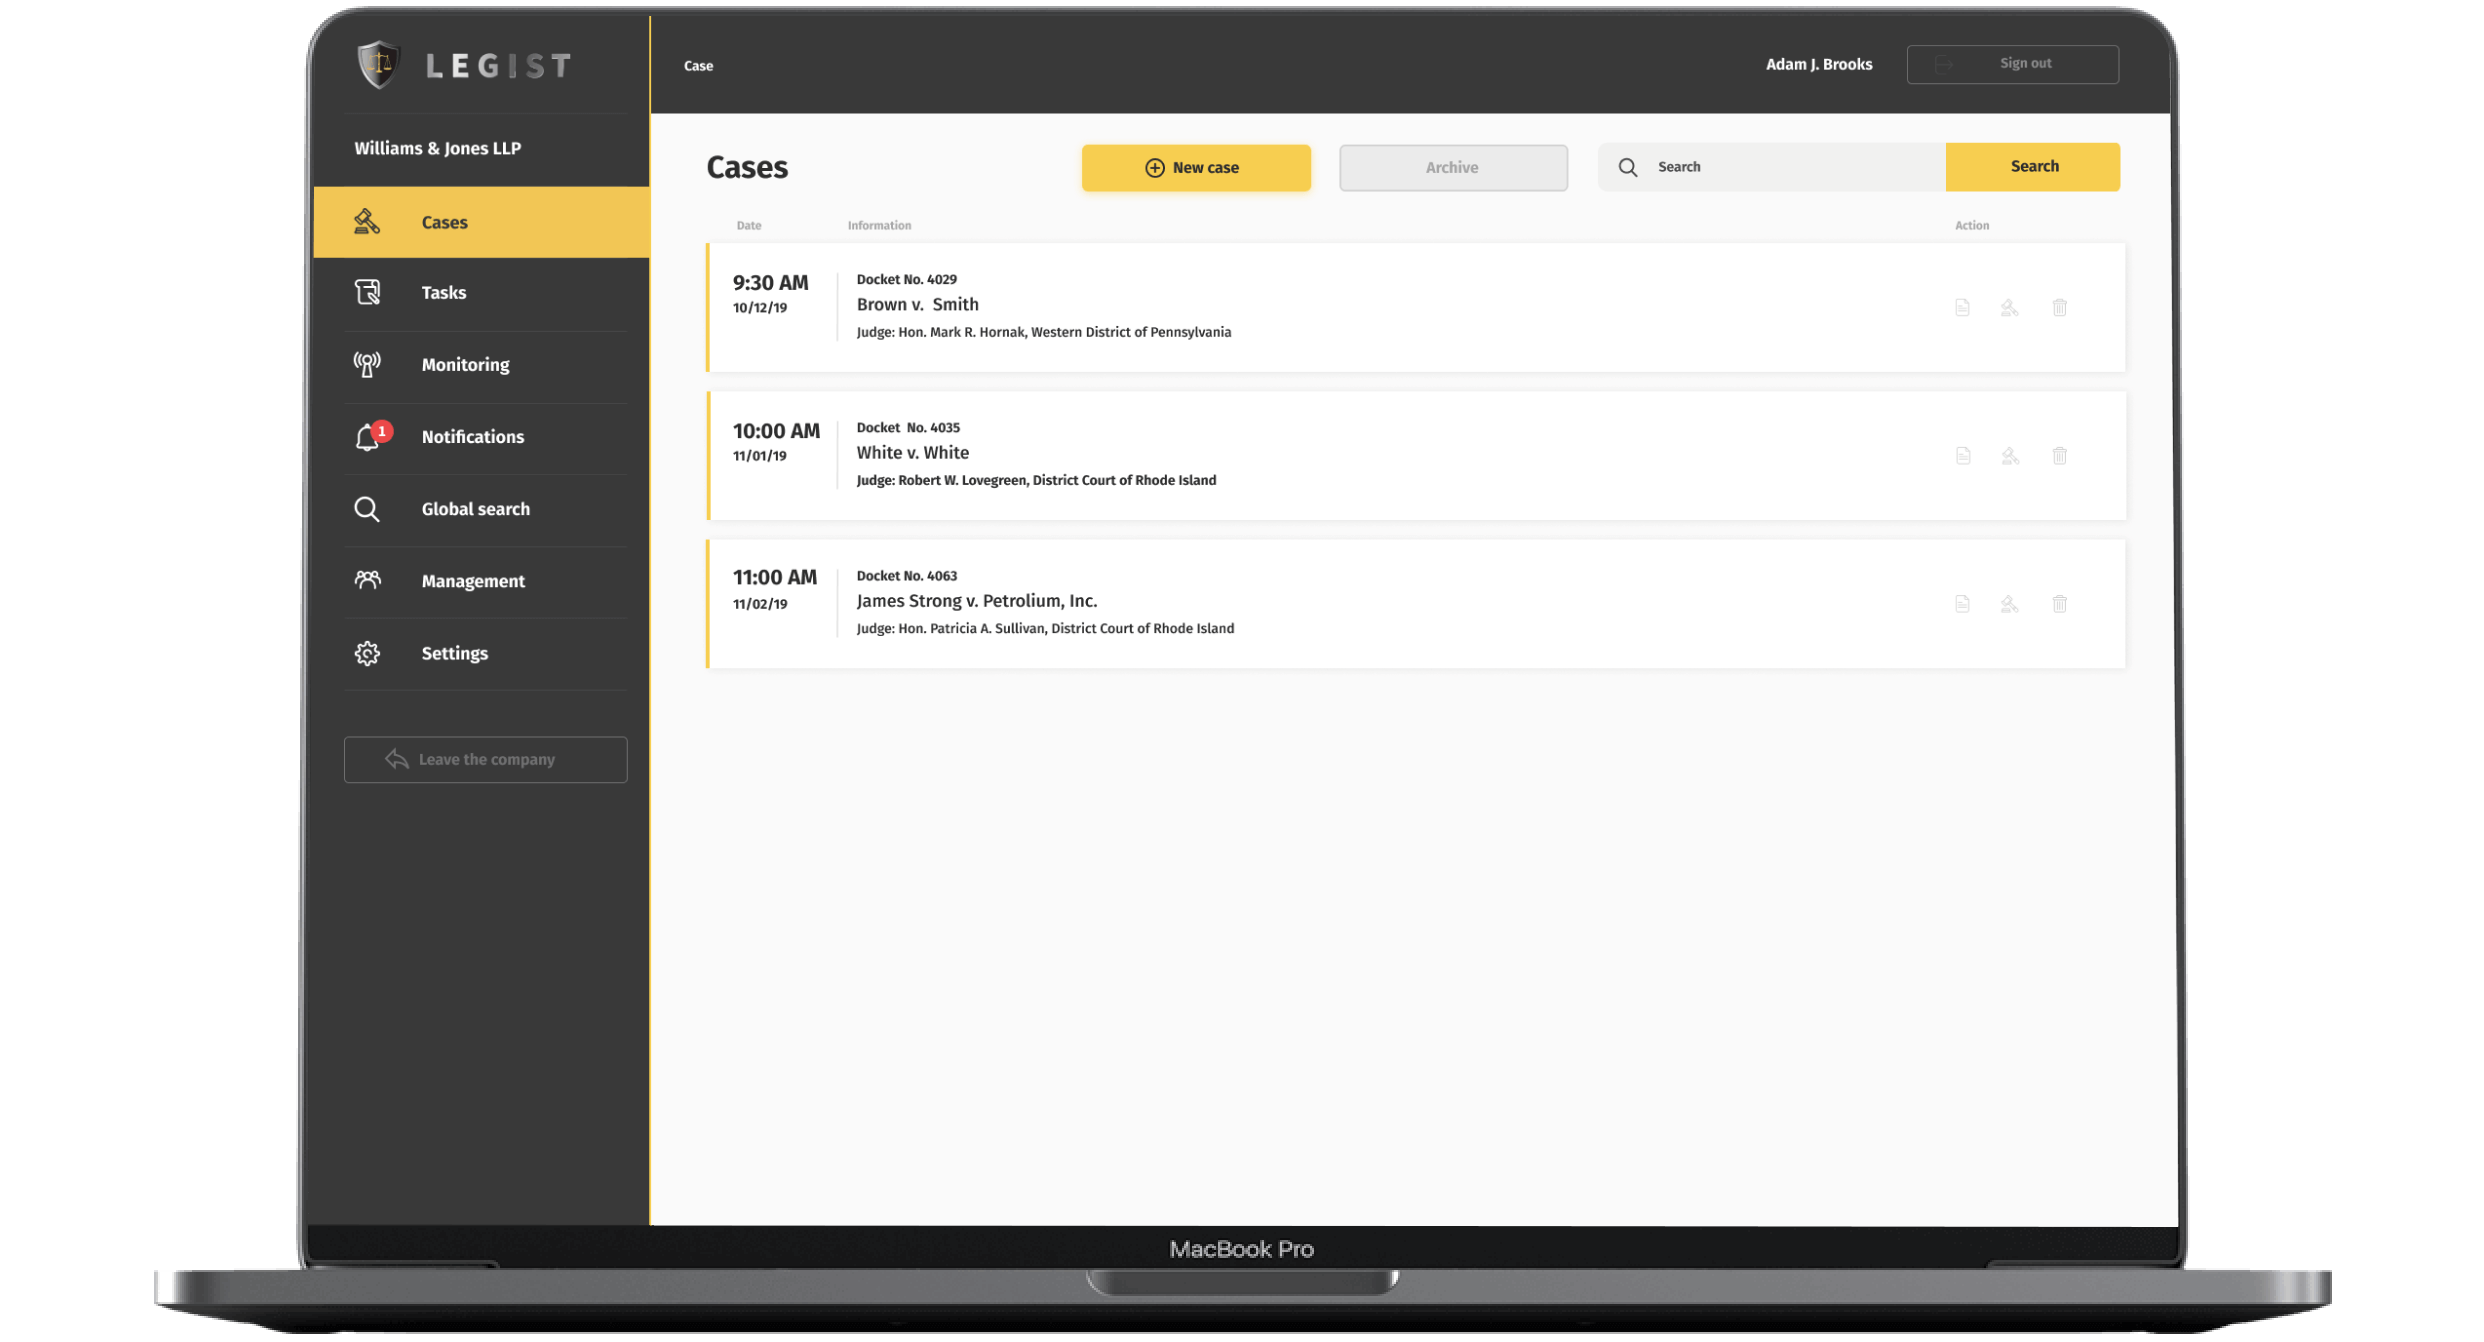Click the red notification badge

click(x=382, y=431)
